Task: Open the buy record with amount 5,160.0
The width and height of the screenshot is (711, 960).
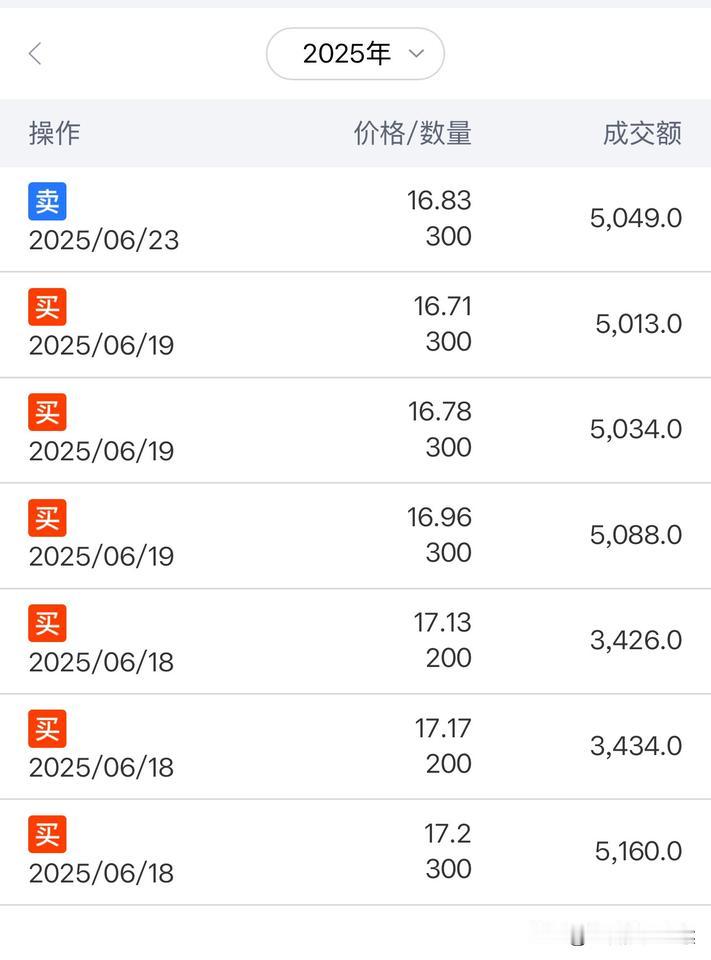Action: click(x=355, y=852)
